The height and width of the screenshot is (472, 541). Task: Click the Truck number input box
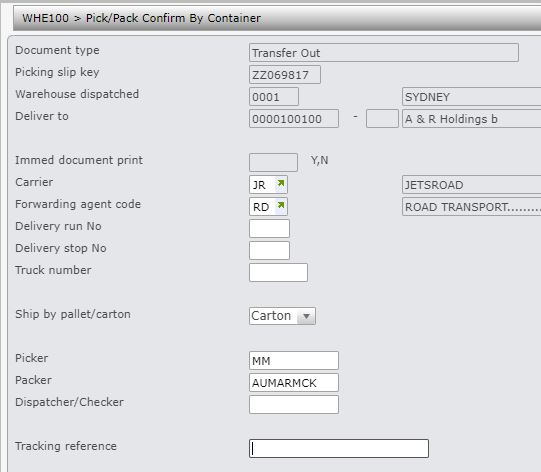[x=278, y=272]
